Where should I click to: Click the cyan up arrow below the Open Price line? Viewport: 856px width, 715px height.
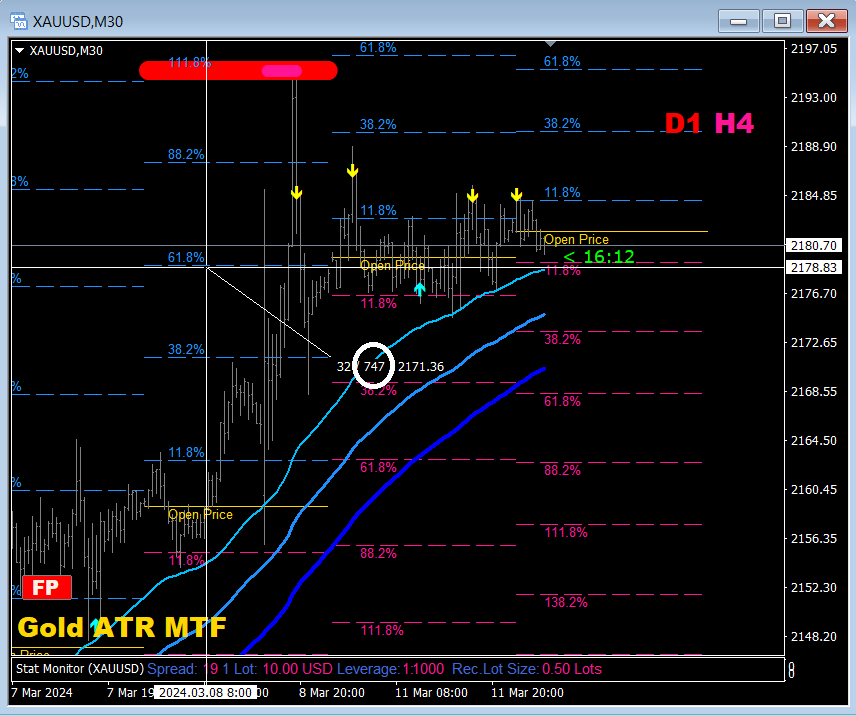point(419,289)
